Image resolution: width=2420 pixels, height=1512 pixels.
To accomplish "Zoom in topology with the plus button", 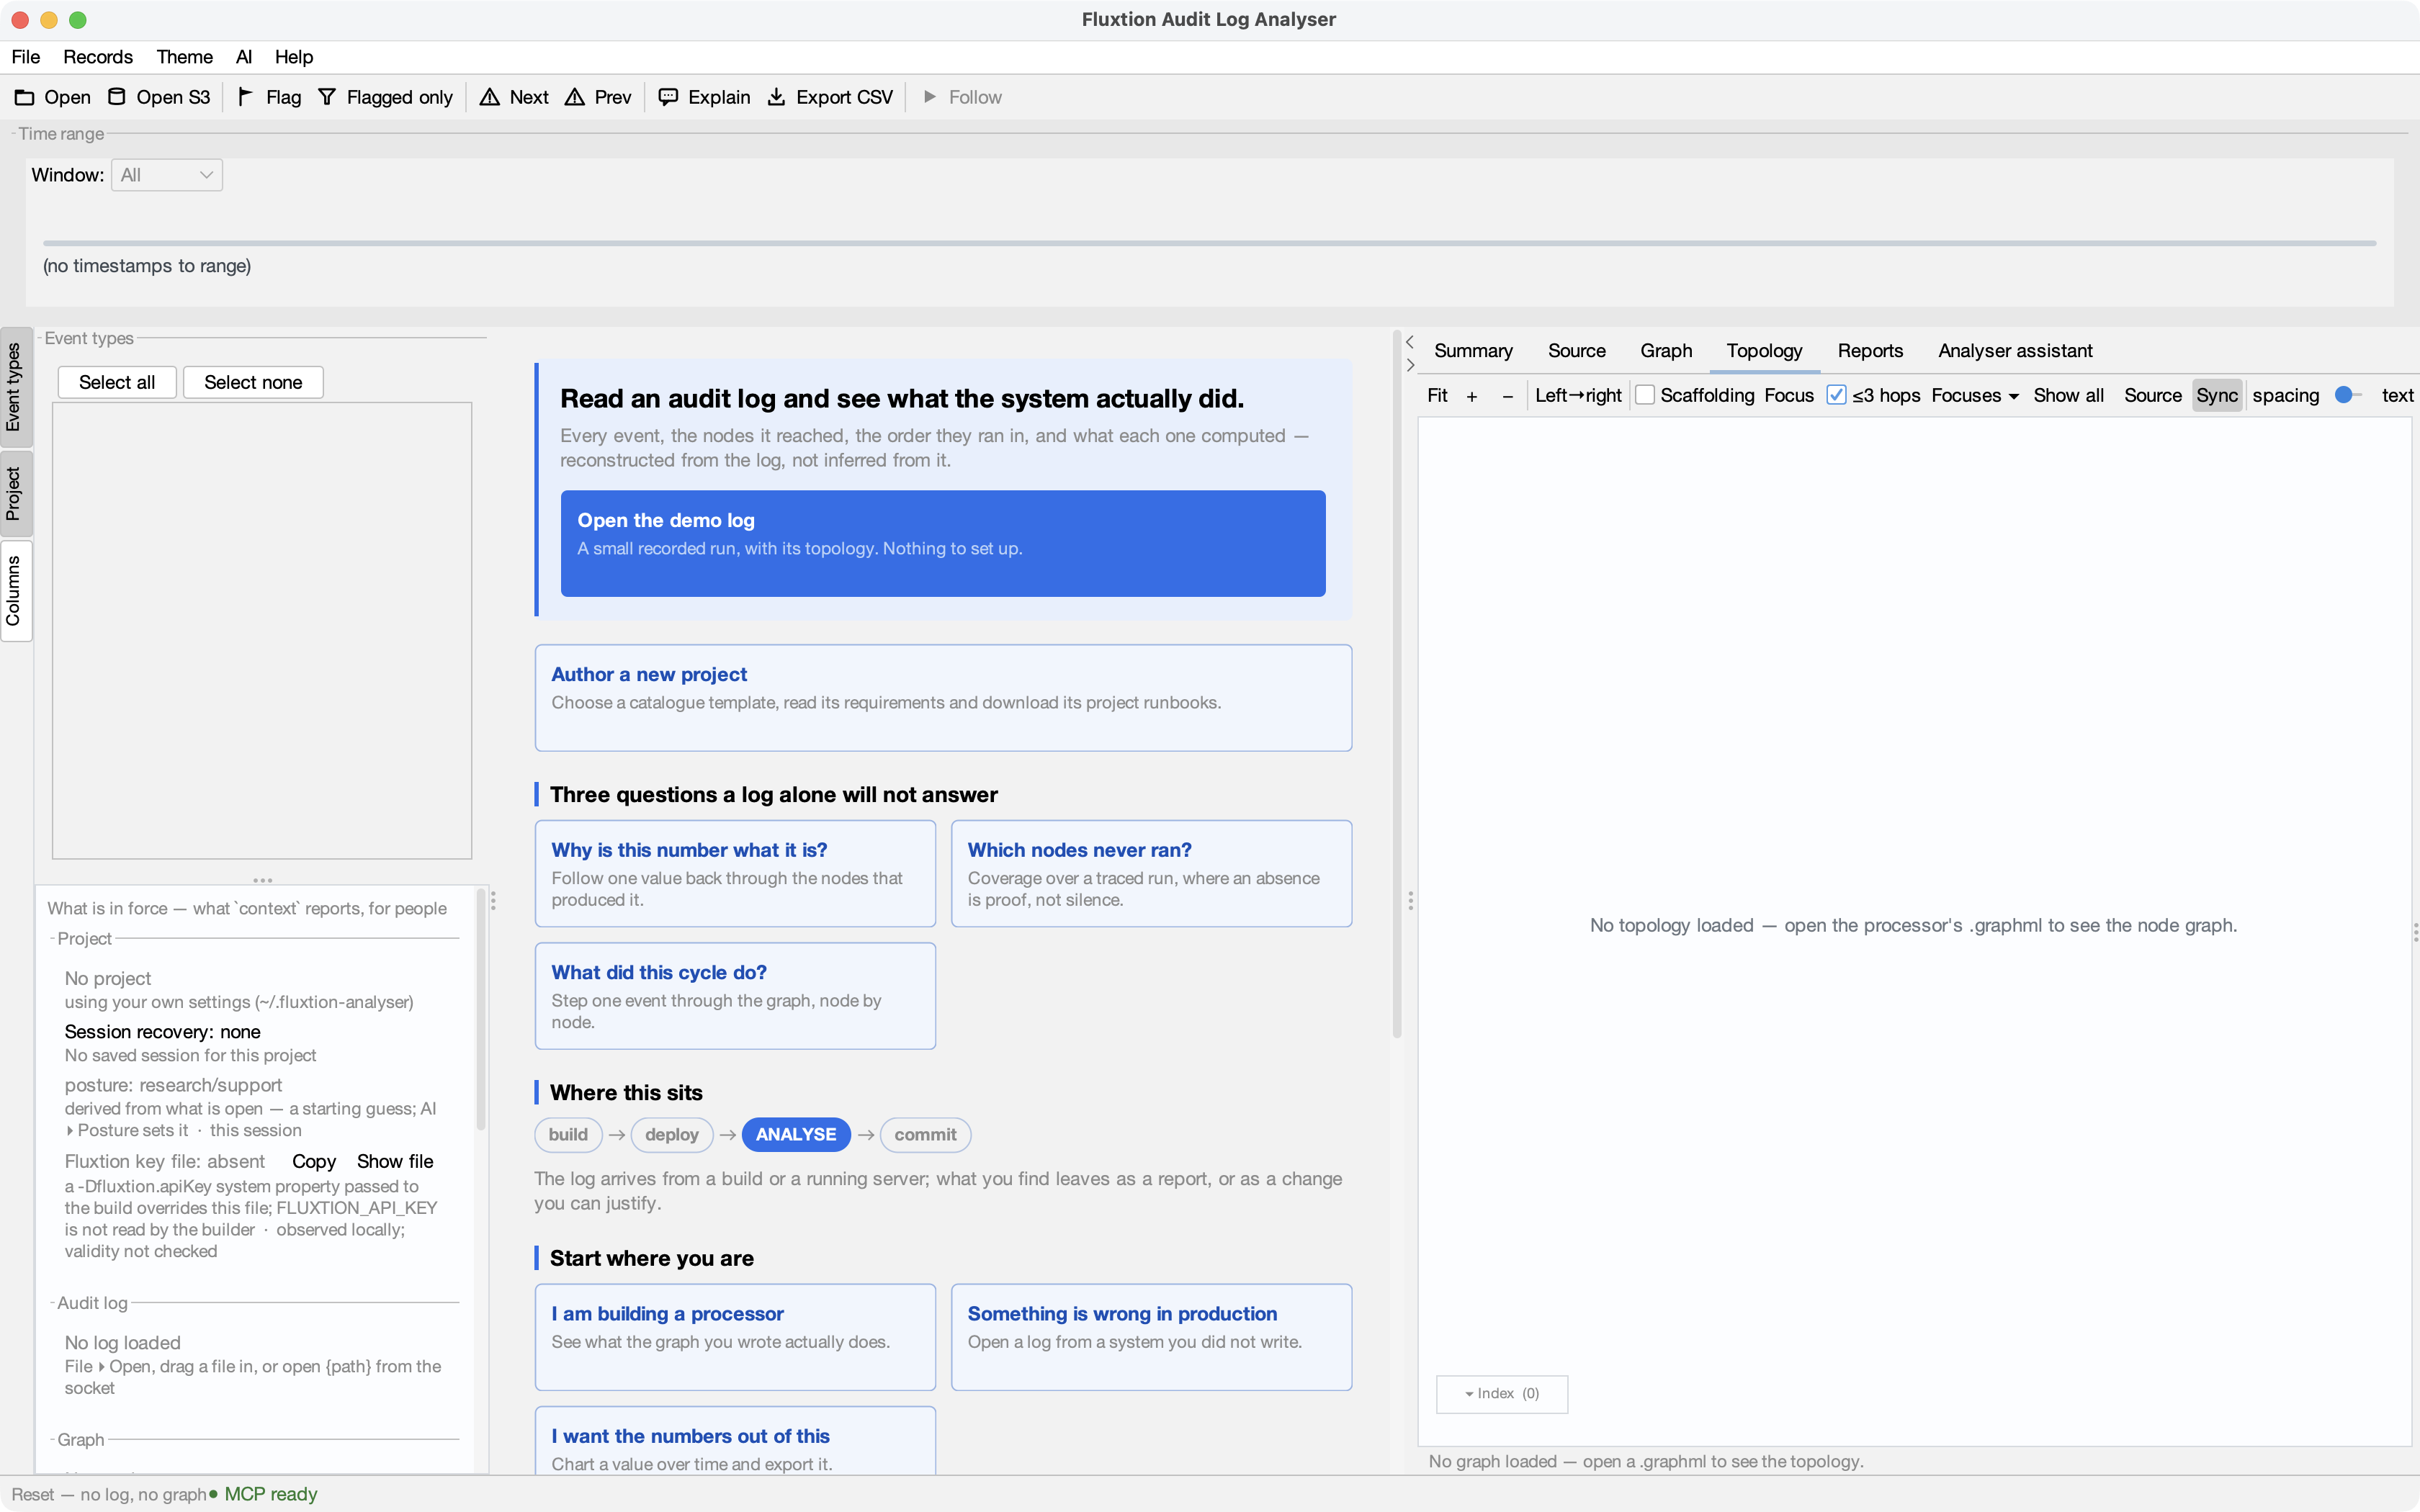I will (1472, 396).
